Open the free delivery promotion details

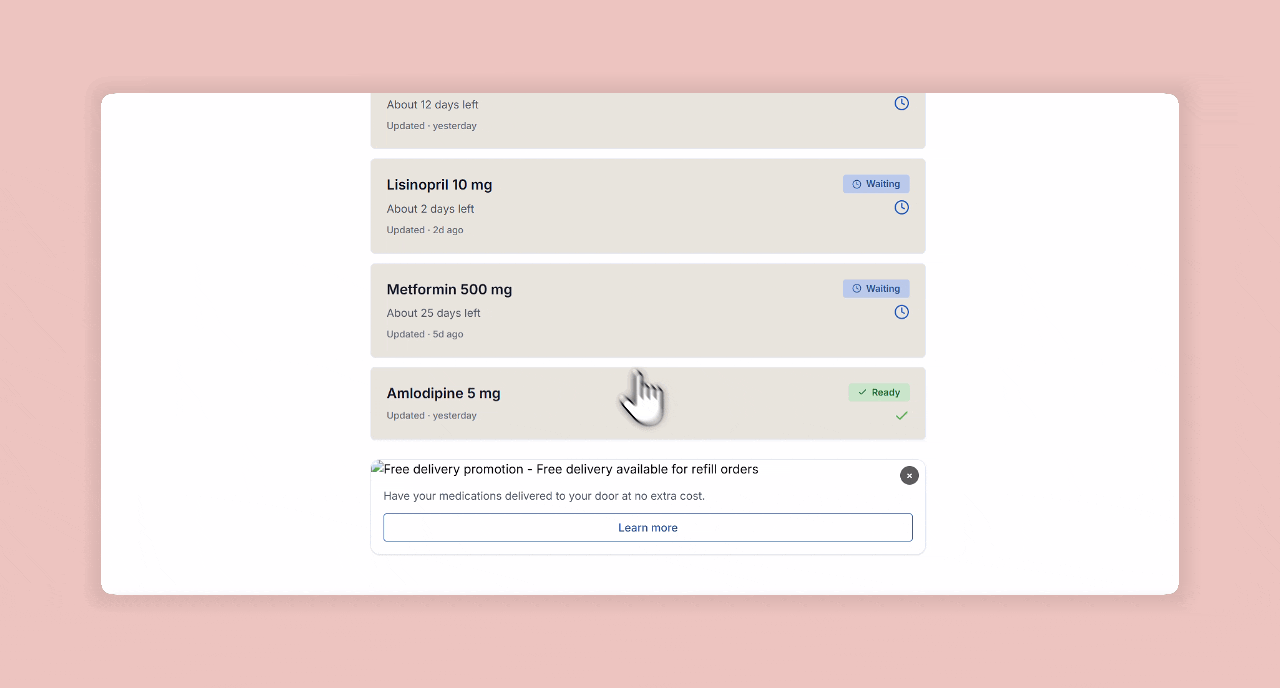647,527
